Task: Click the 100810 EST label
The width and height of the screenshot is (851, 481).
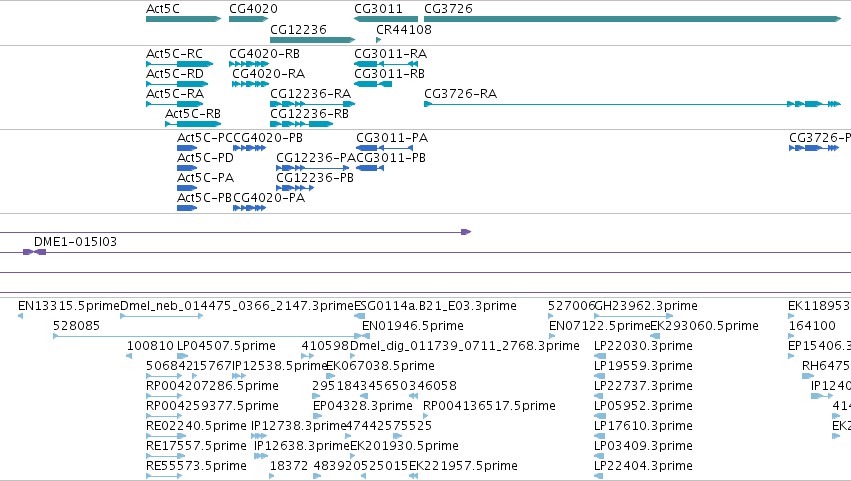Action: pyautogui.click(x=150, y=346)
